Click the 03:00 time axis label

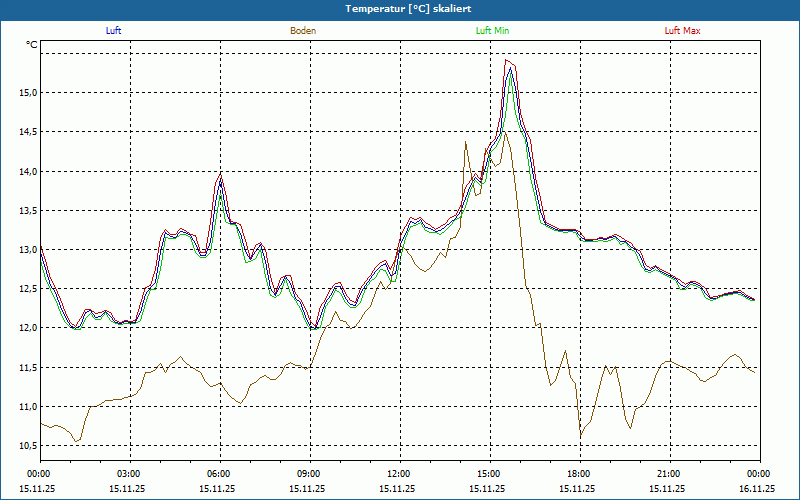point(129,474)
